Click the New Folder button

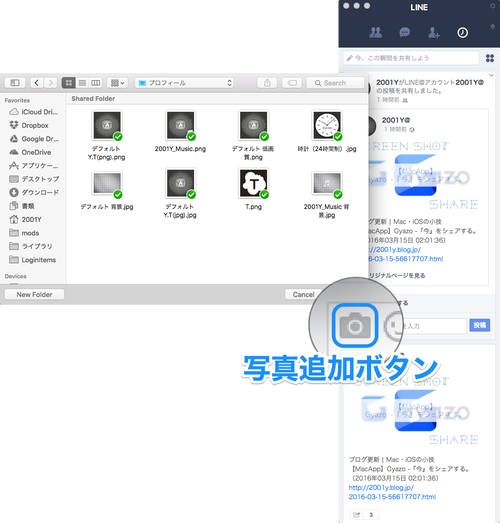34,295
